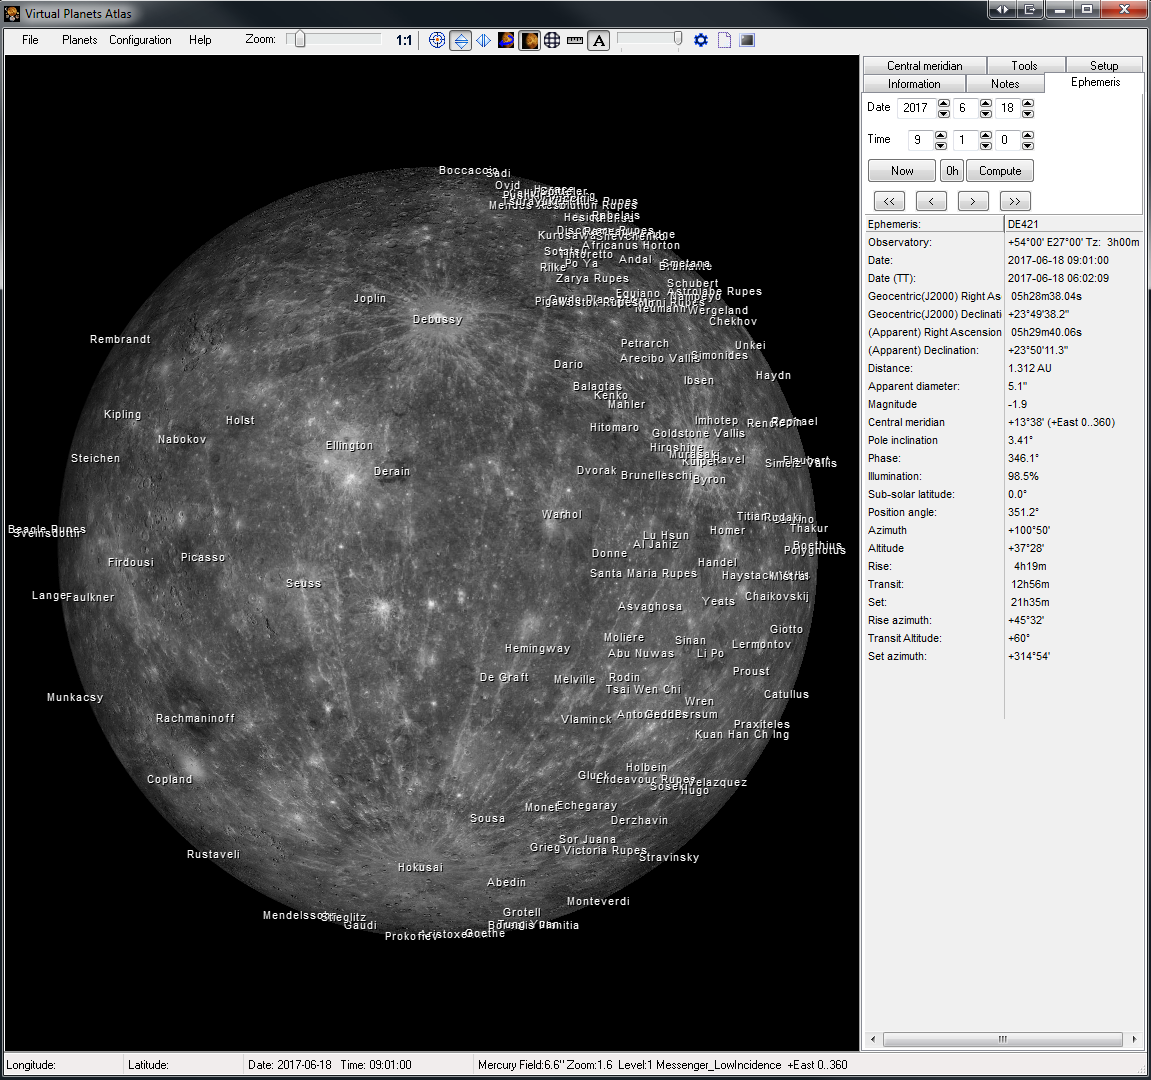Click the gray screen icon in toolbar

coord(747,40)
